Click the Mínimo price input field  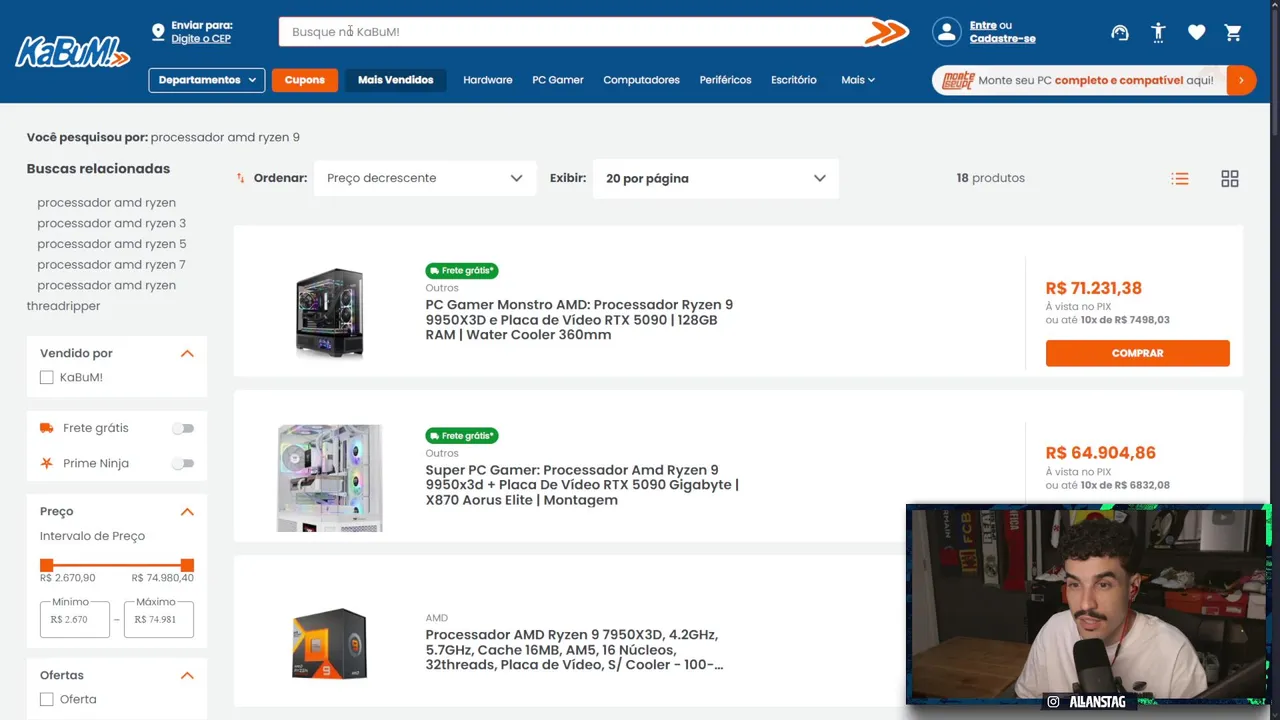(x=75, y=619)
